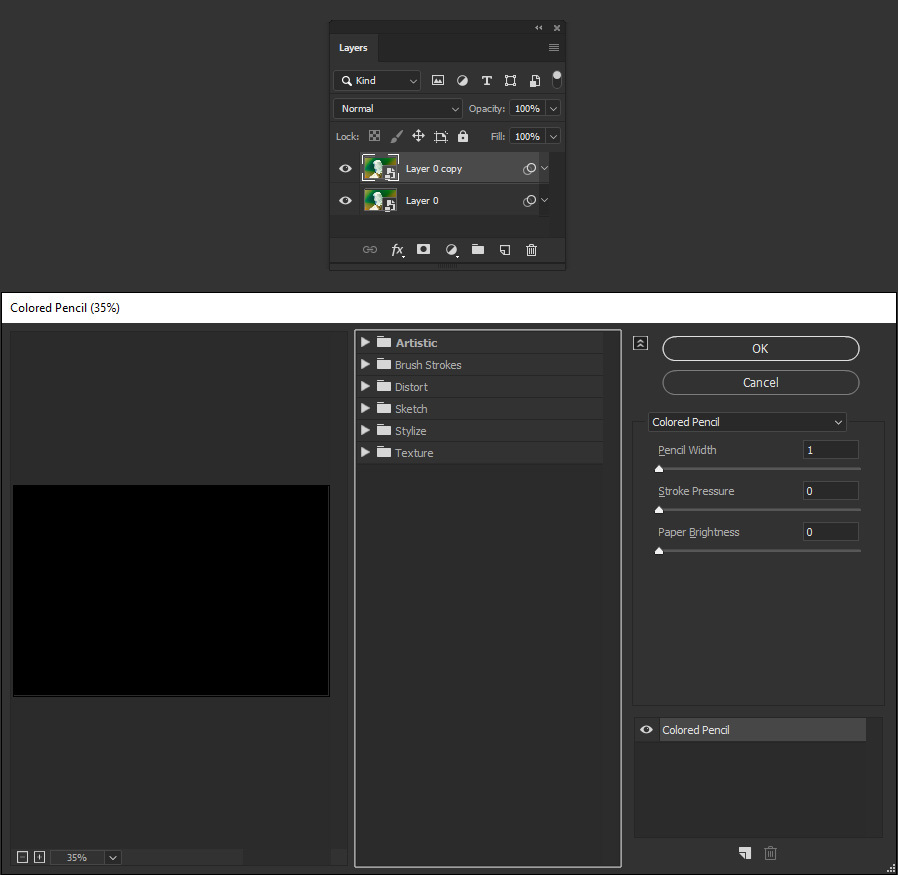Delete layer with the Layers trash icon
Screen dimensions: 898x875
531,250
